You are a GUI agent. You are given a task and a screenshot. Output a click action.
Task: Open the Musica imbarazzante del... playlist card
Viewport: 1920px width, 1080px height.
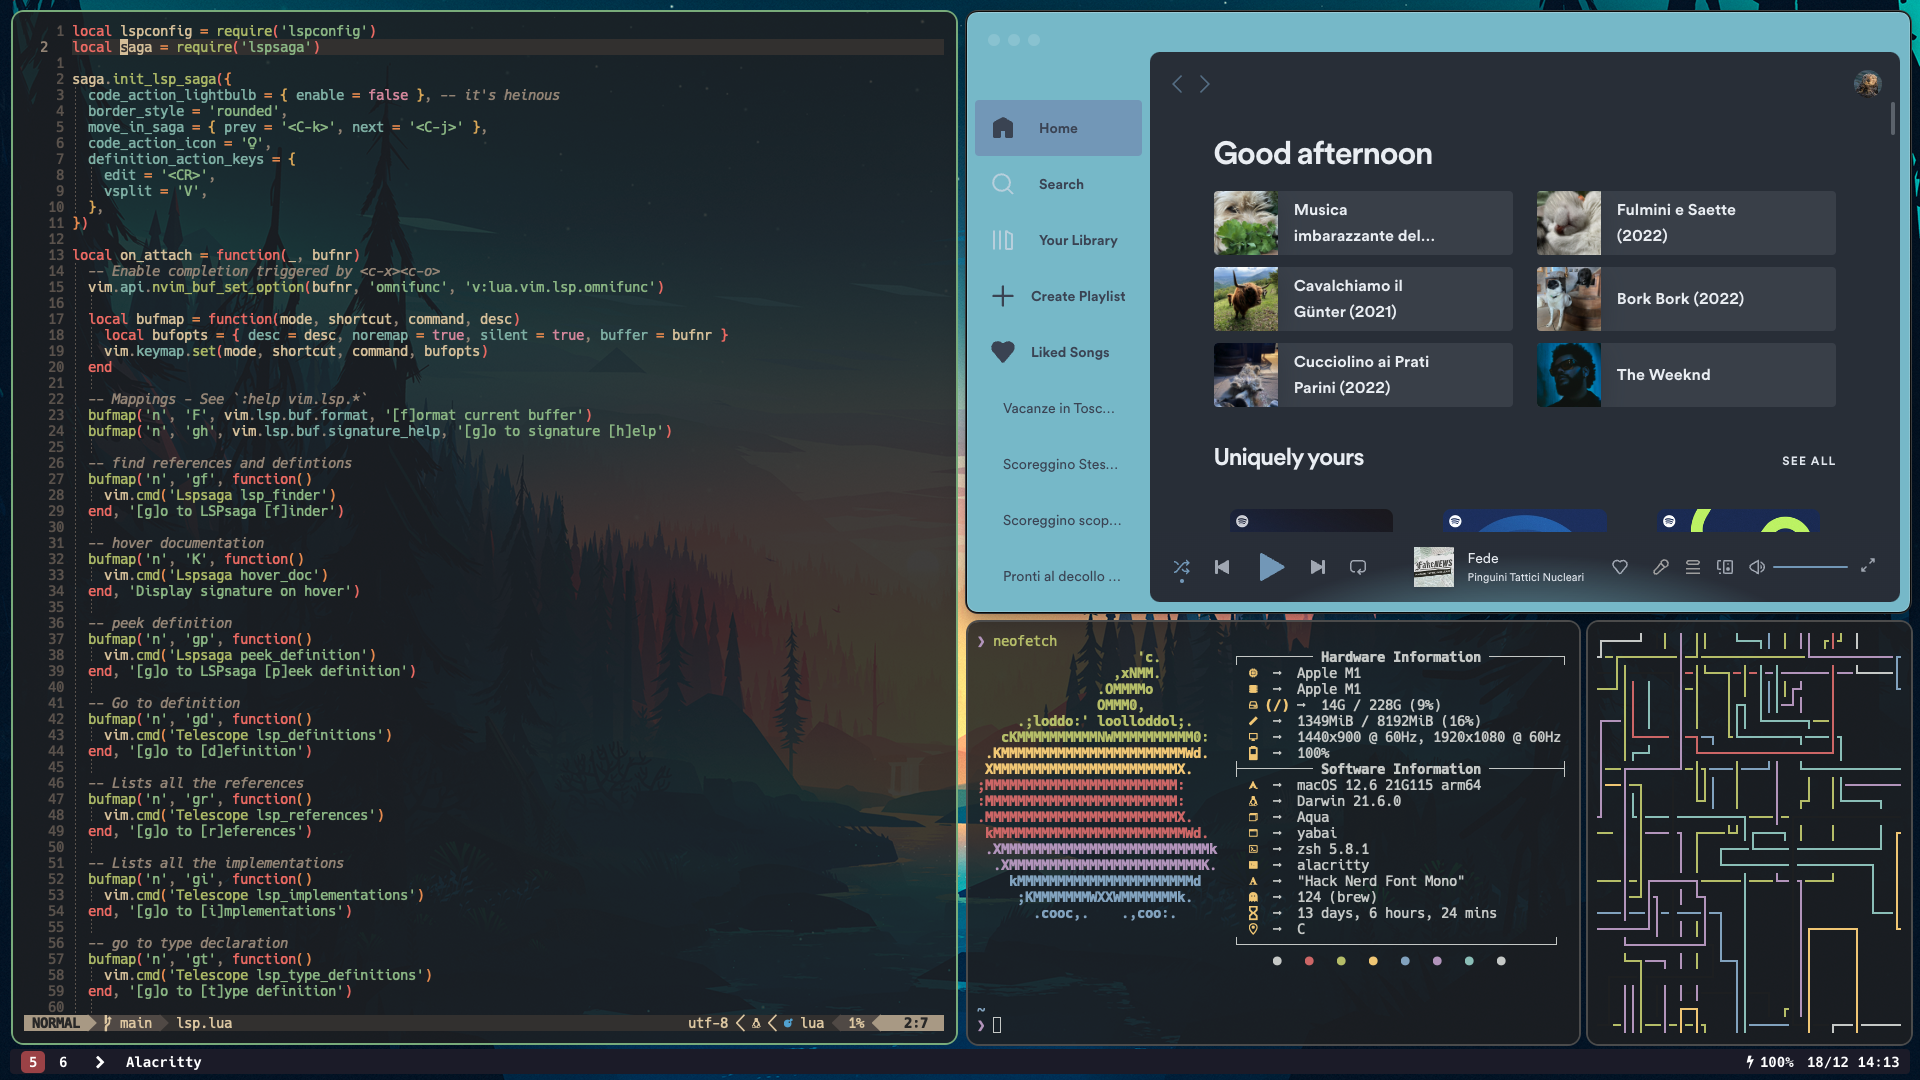(x=1362, y=223)
